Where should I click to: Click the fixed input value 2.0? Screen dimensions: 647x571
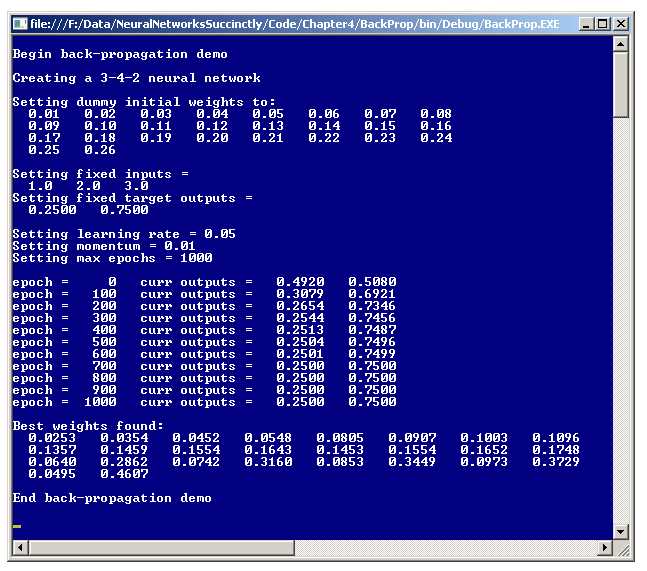point(88,186)
